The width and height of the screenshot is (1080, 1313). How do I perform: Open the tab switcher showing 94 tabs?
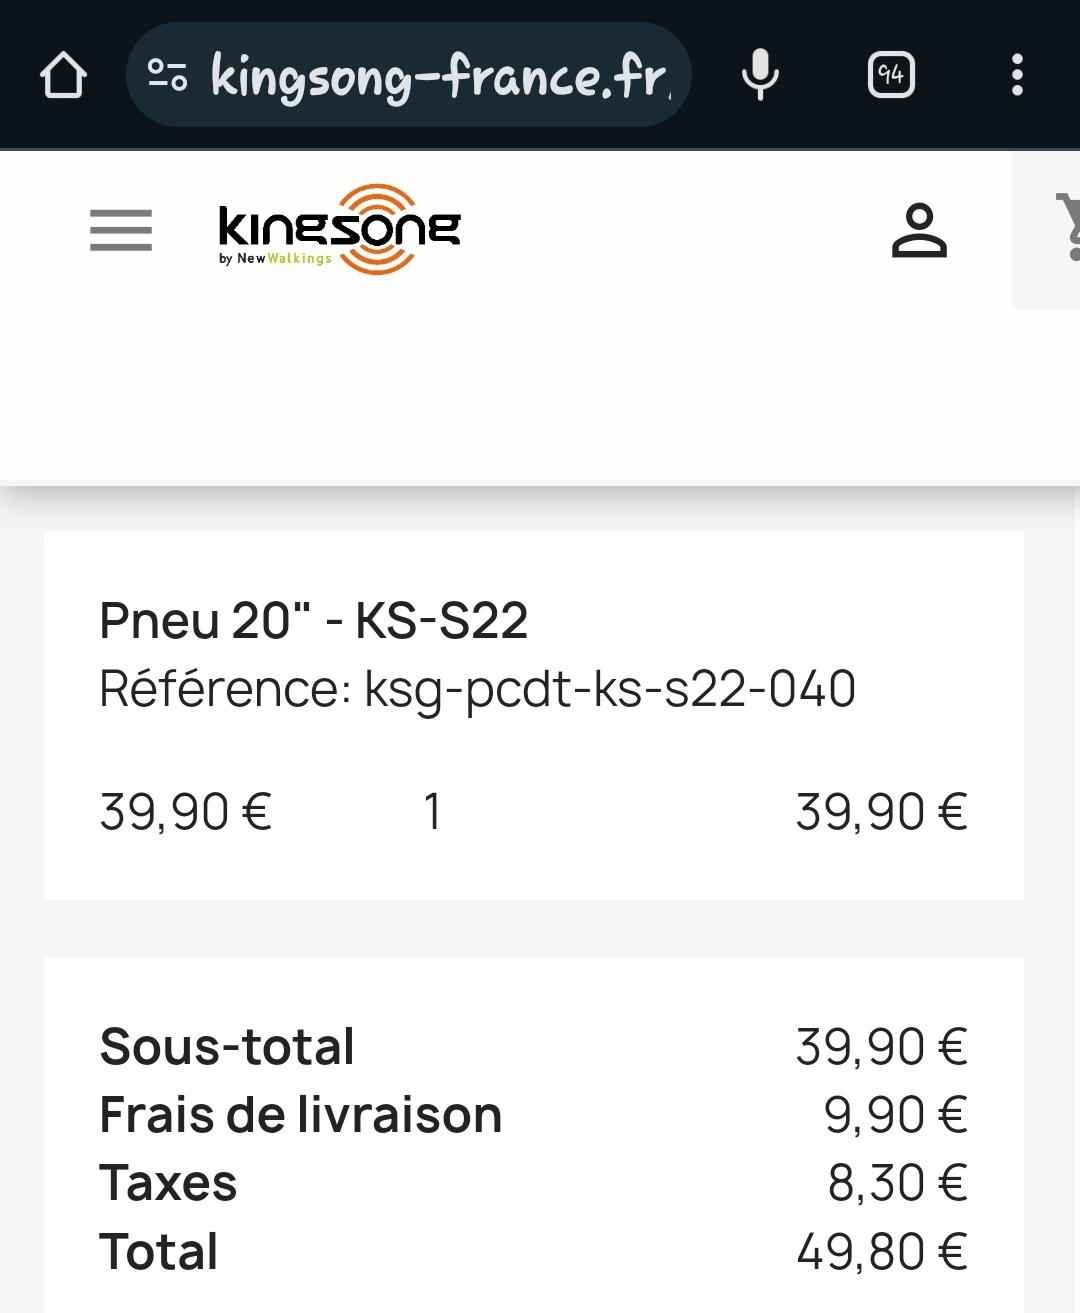click(891, 75)
